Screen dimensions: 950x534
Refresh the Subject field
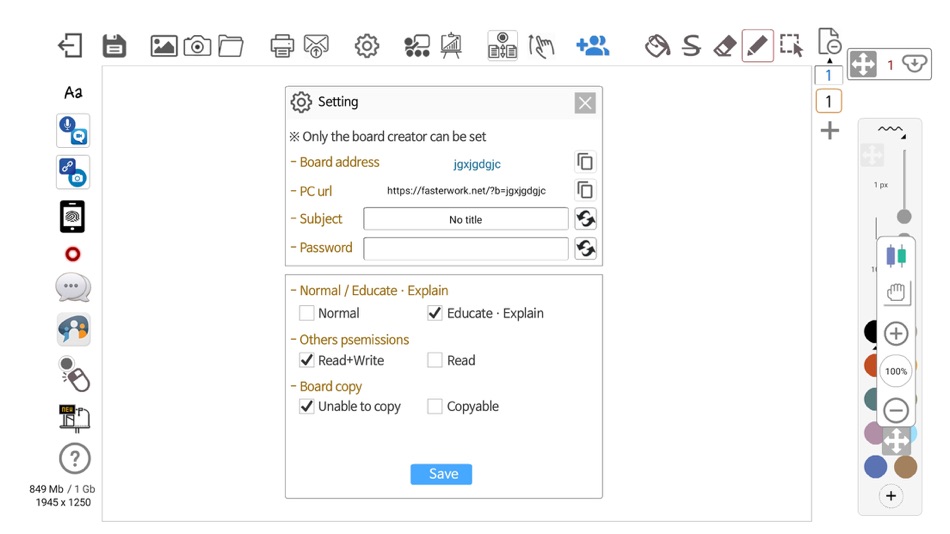[x=585, y=219]
